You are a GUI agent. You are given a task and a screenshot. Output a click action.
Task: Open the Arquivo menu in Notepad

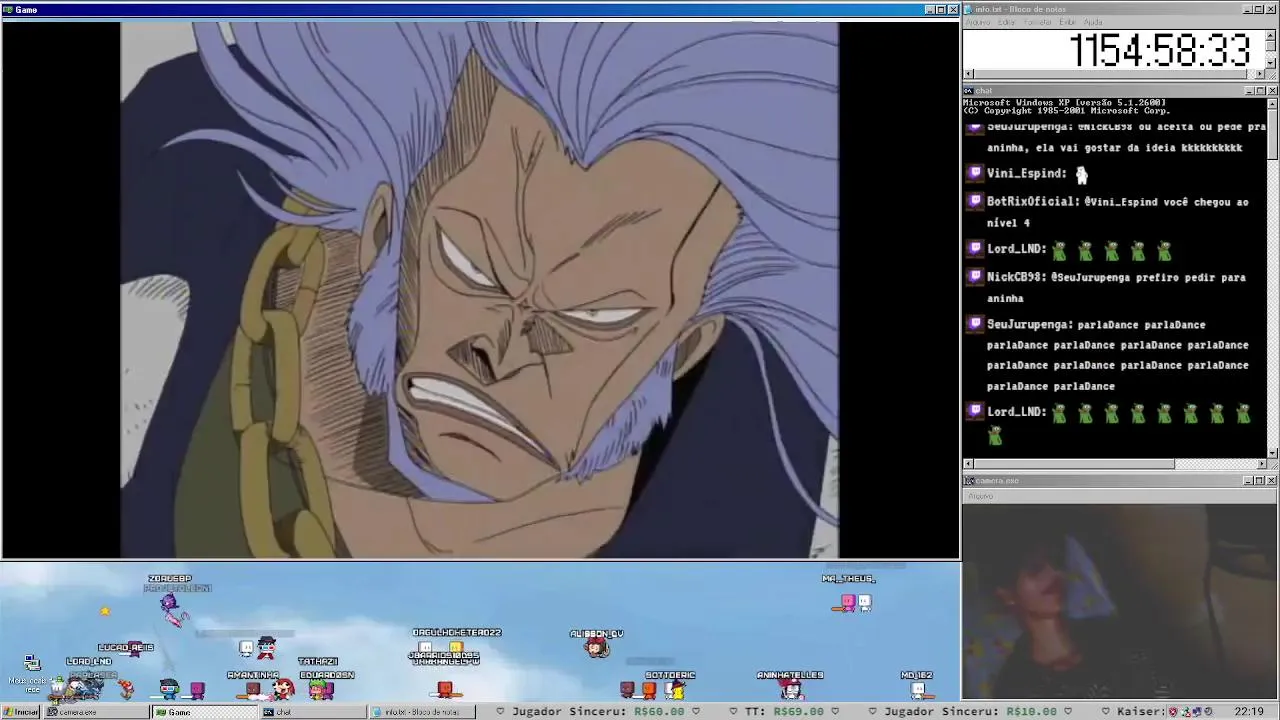point(977,22)
